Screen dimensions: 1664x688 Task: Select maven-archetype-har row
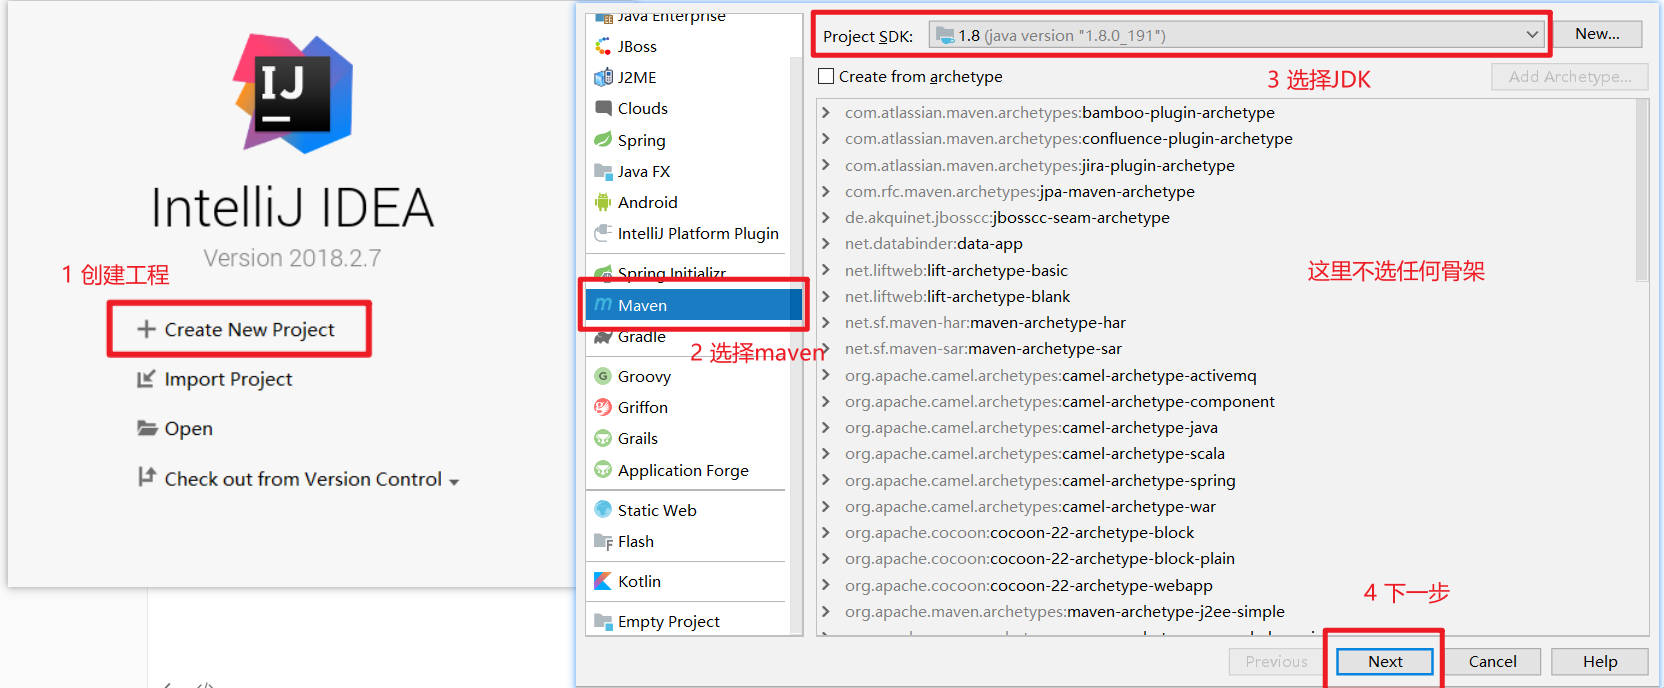click(x=1226, y=322)
